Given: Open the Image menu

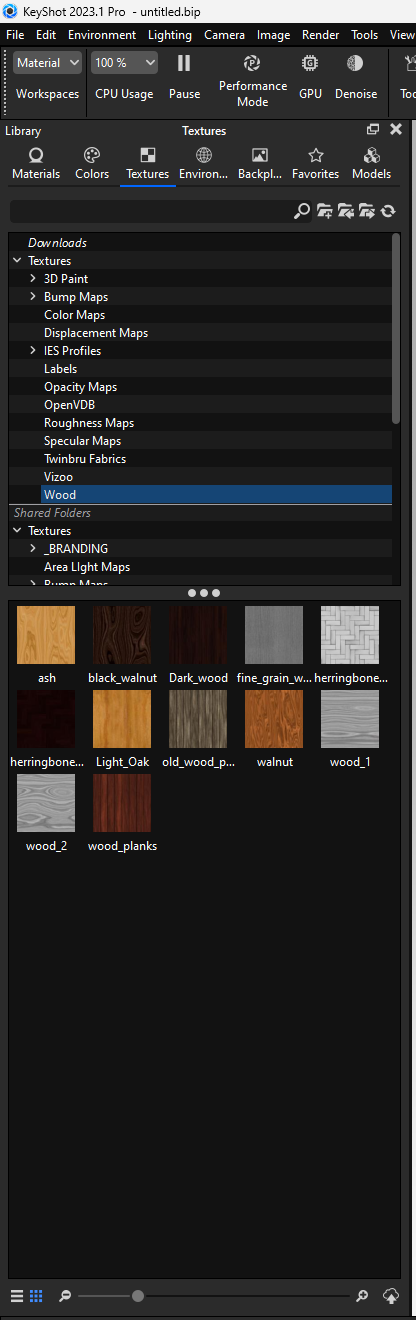Looking at the screenshot, I should [274, 35].
